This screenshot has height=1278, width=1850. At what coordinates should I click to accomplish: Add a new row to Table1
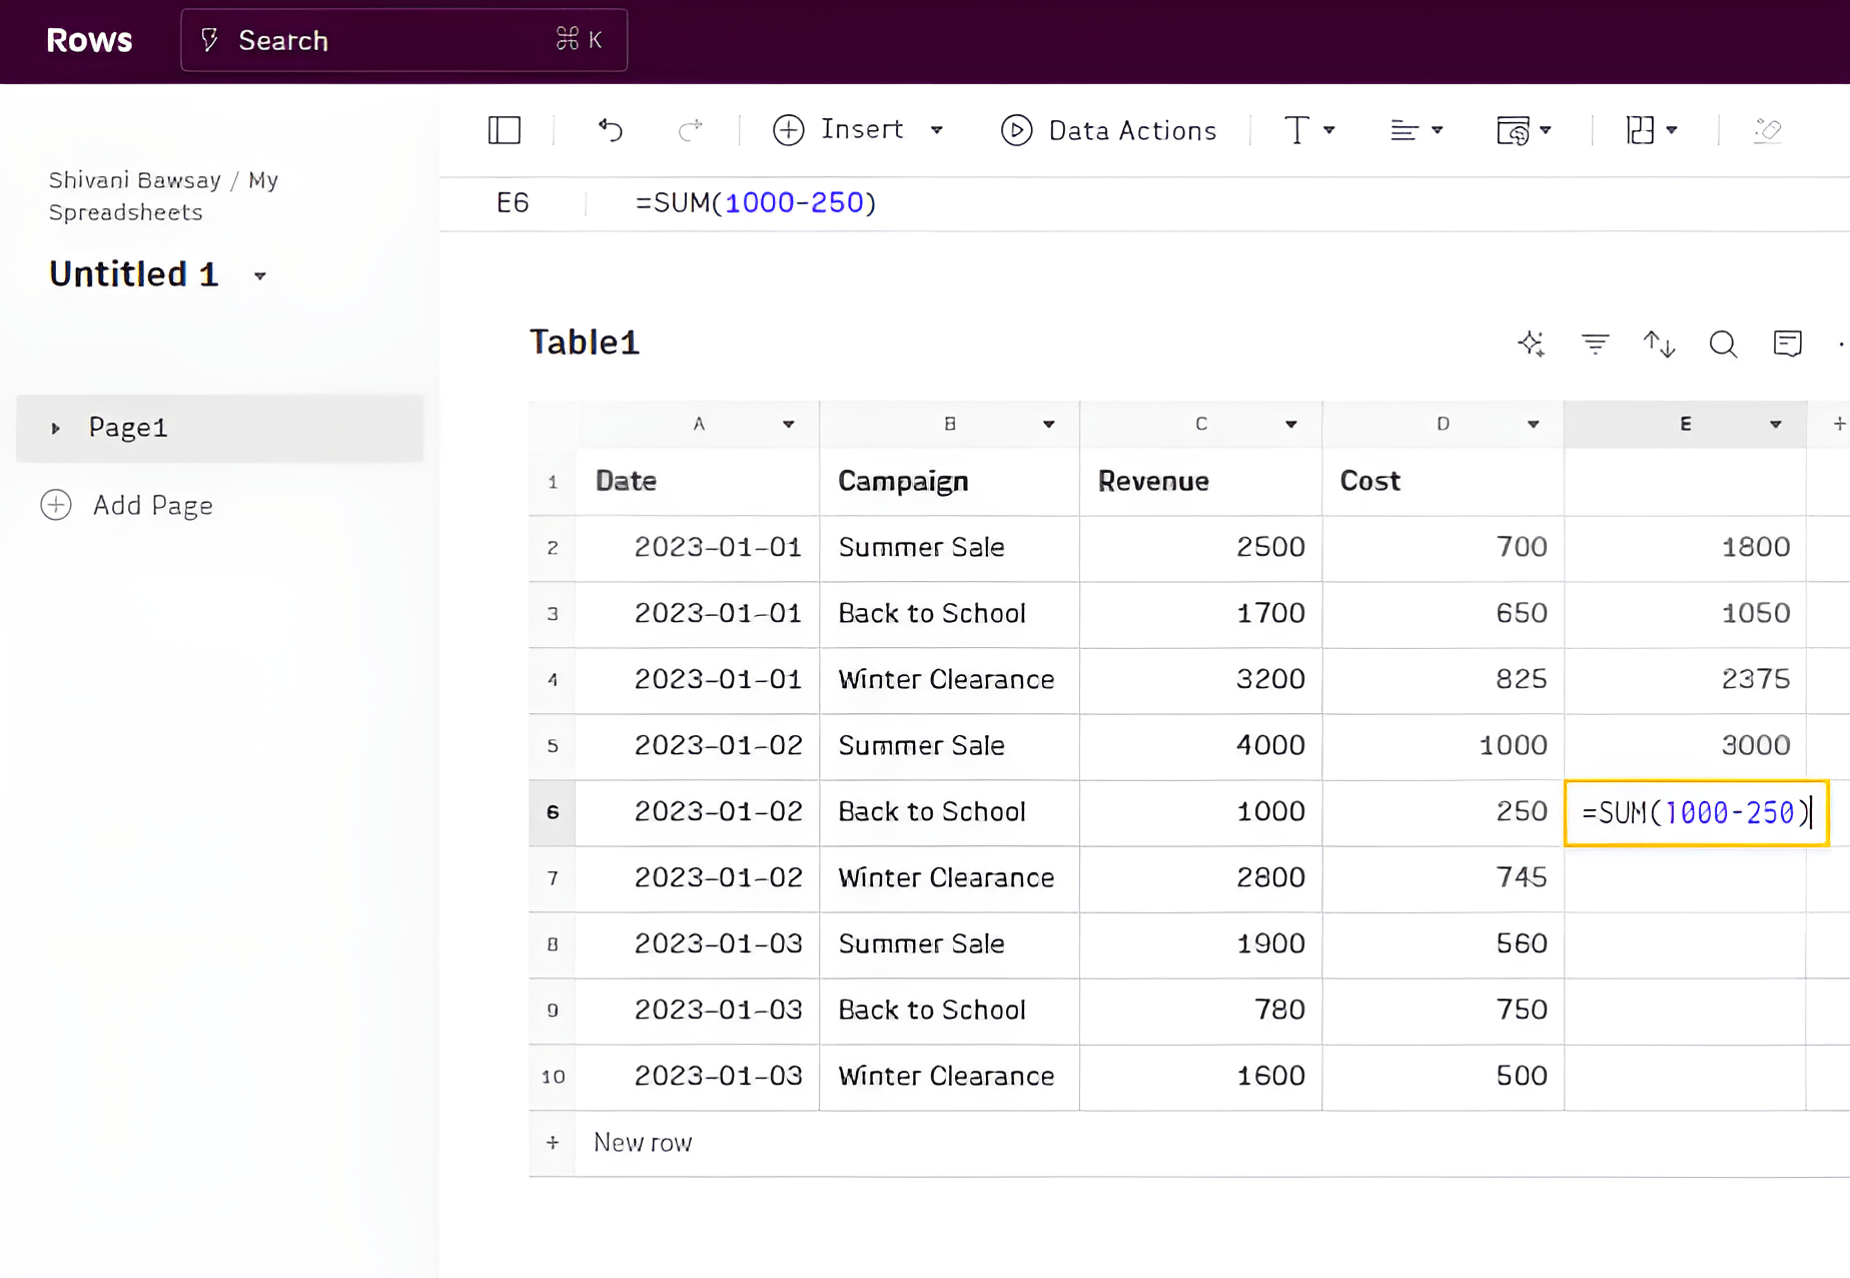pyautogui.click(x=643, y=1143)
